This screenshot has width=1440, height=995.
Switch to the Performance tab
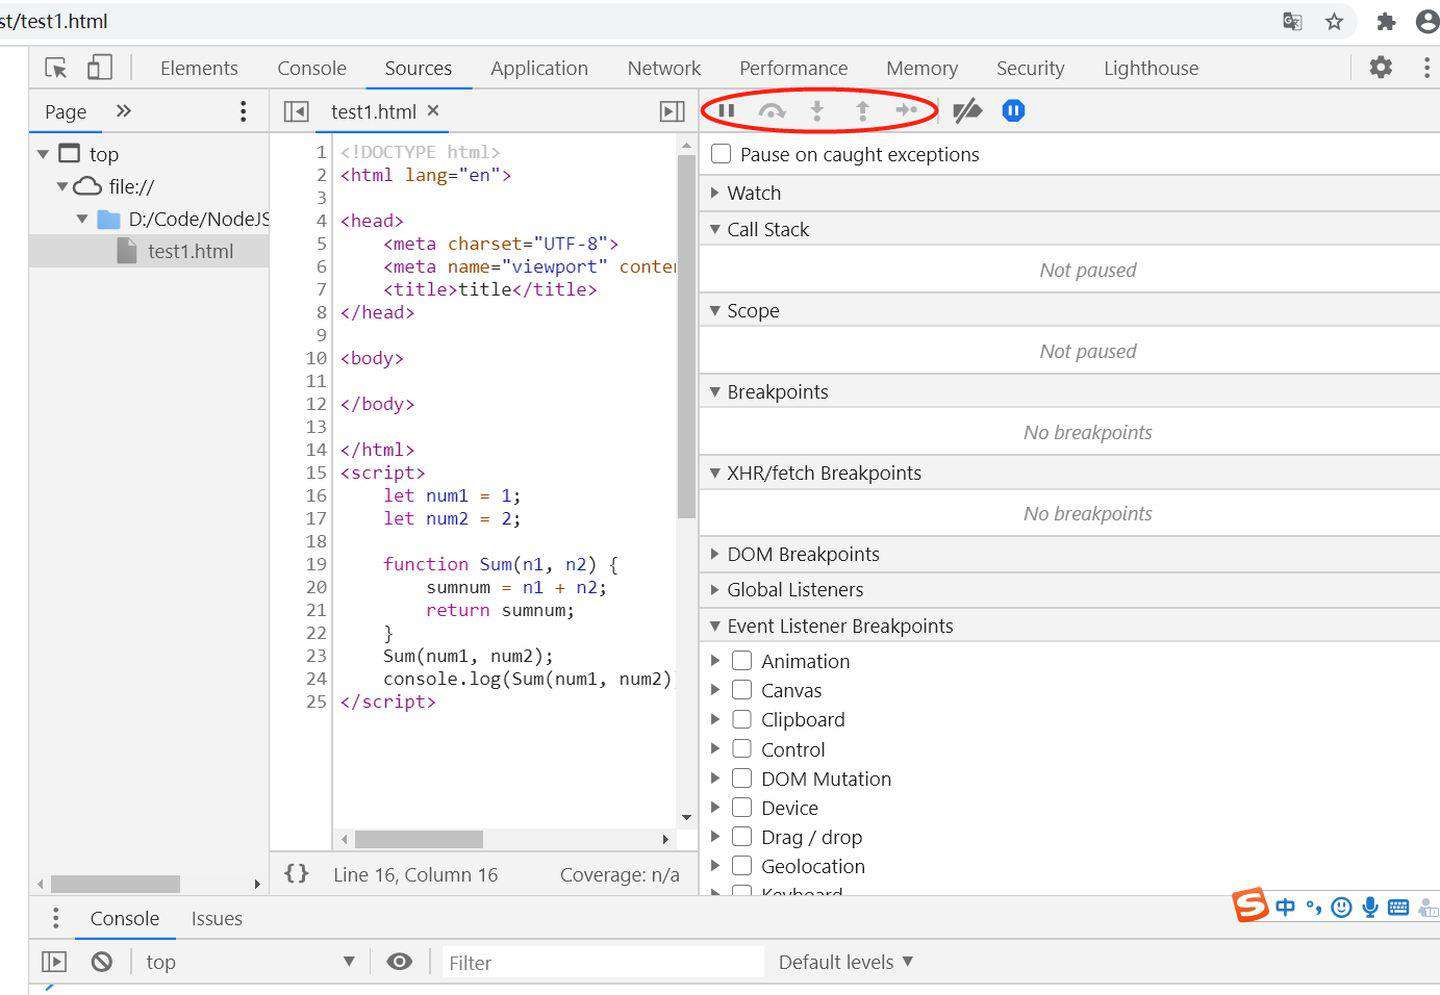coord(793,68)
